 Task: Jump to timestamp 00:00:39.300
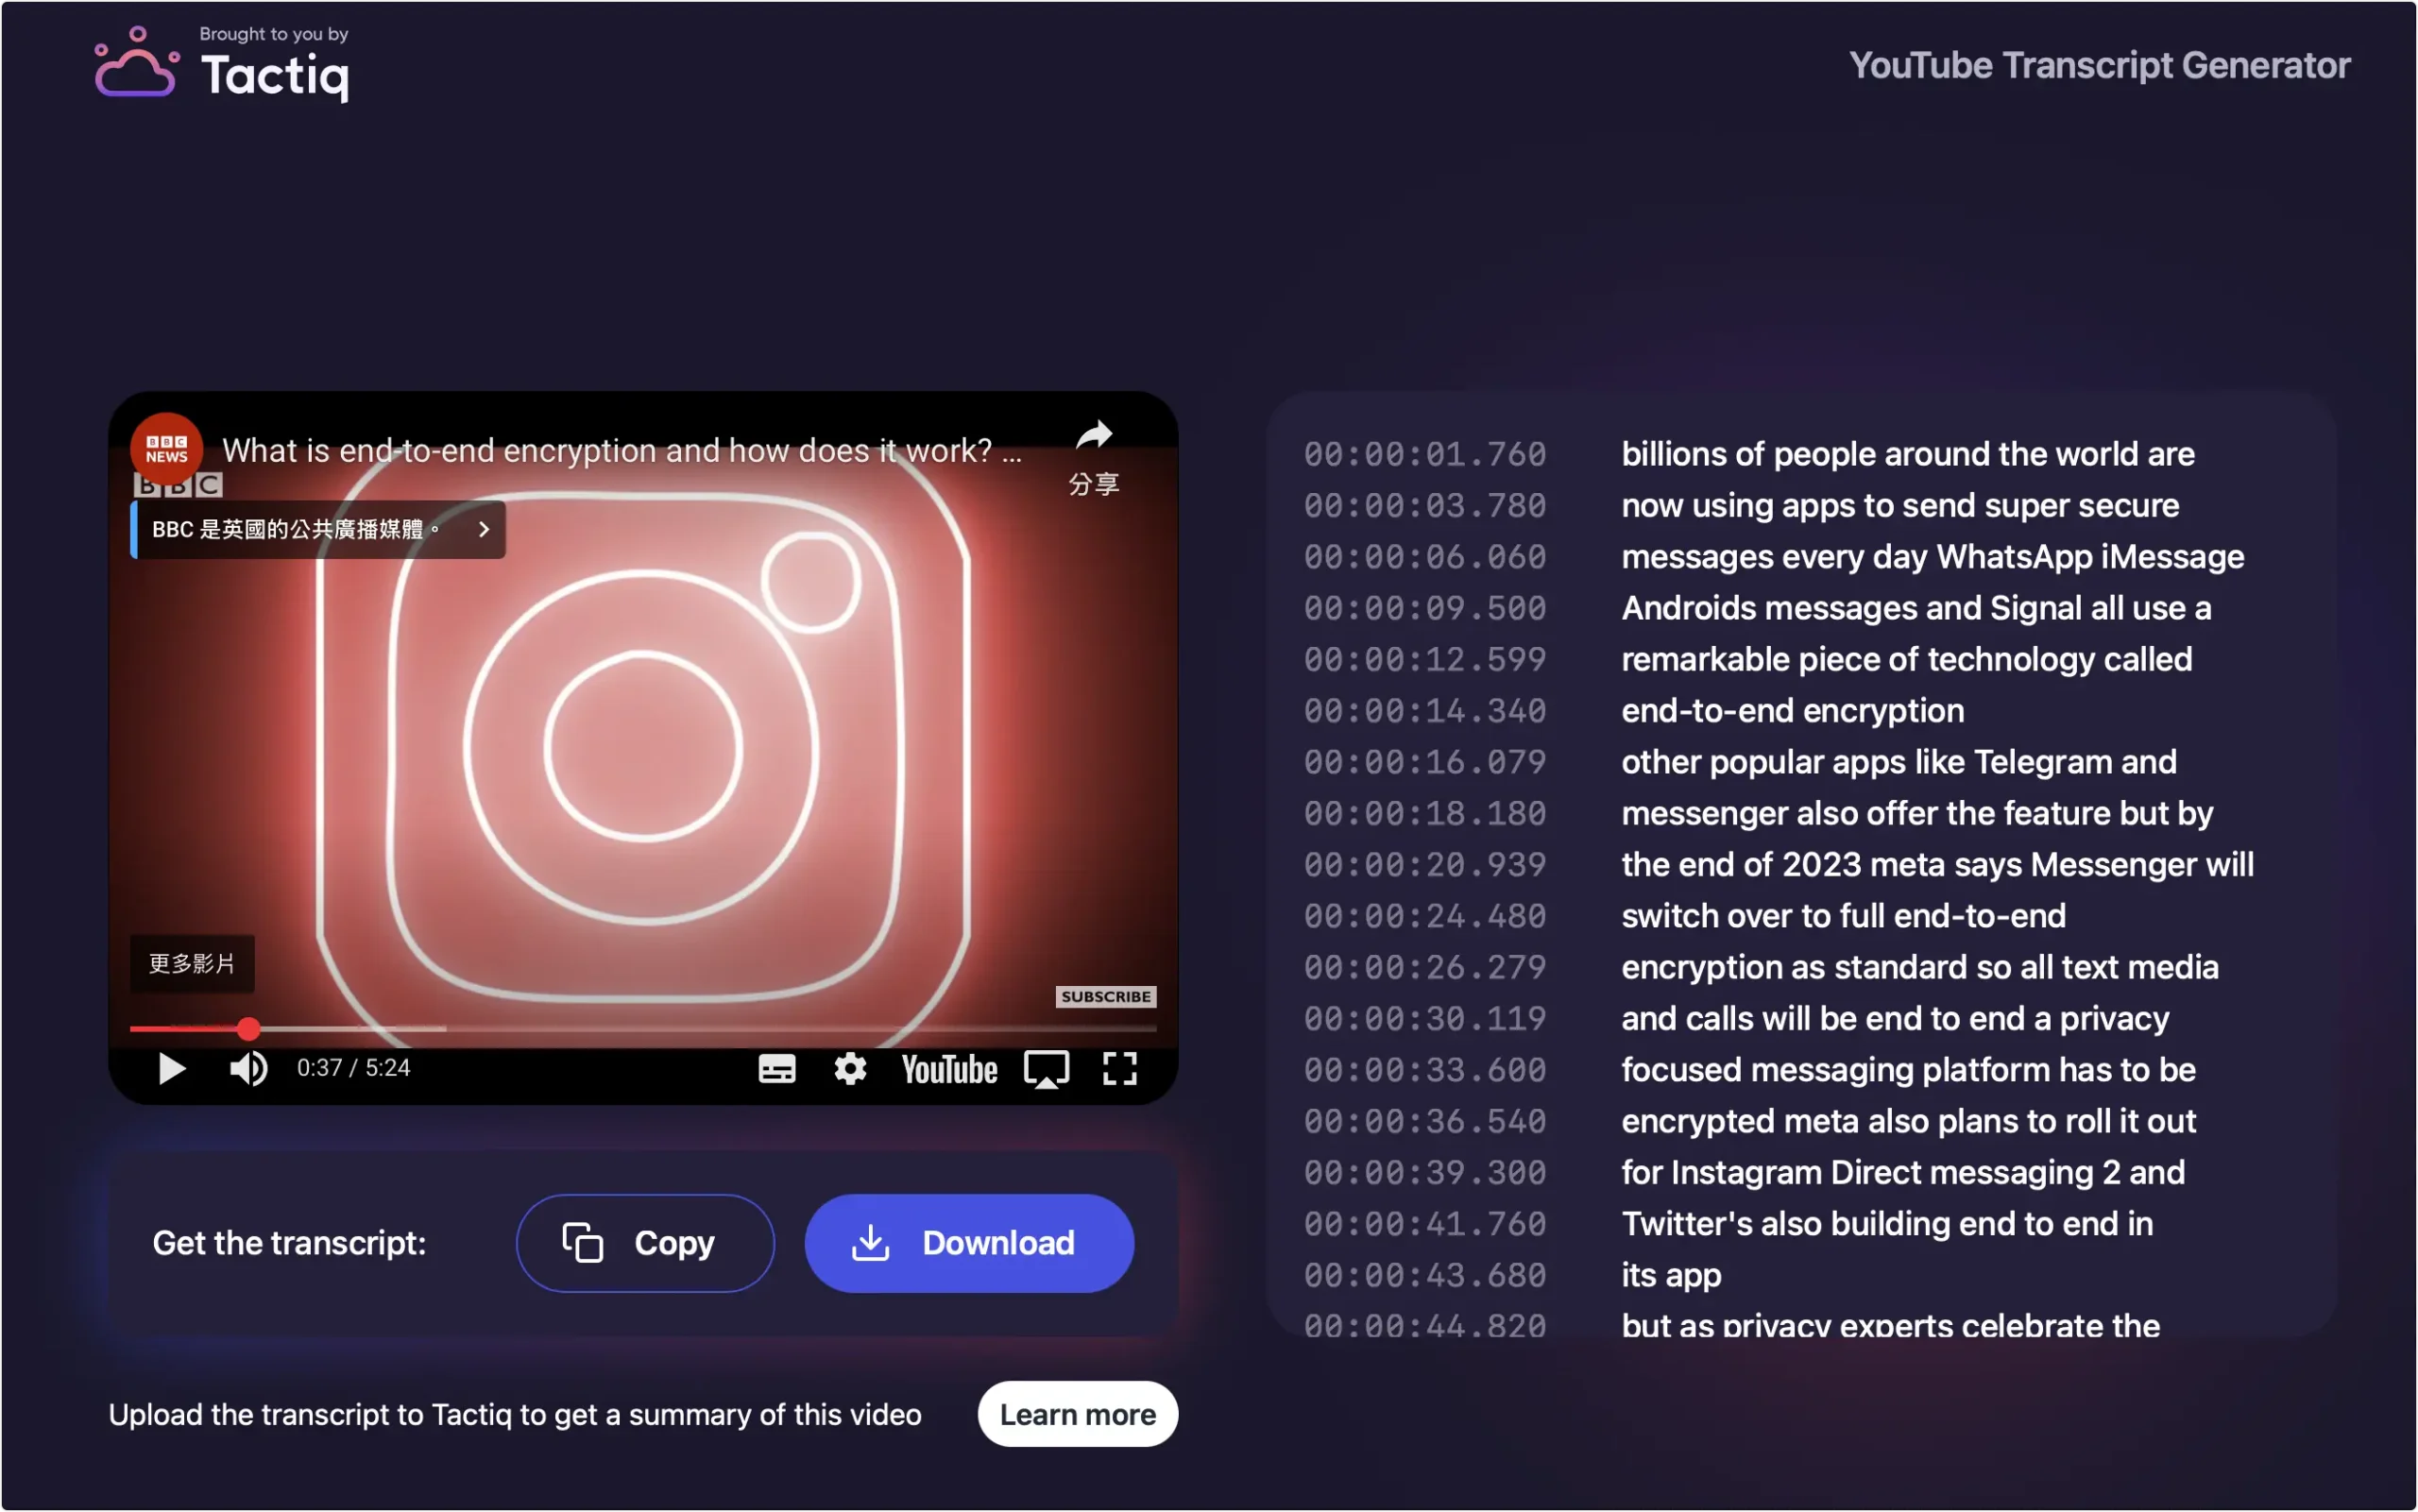click(1424, 1172)
